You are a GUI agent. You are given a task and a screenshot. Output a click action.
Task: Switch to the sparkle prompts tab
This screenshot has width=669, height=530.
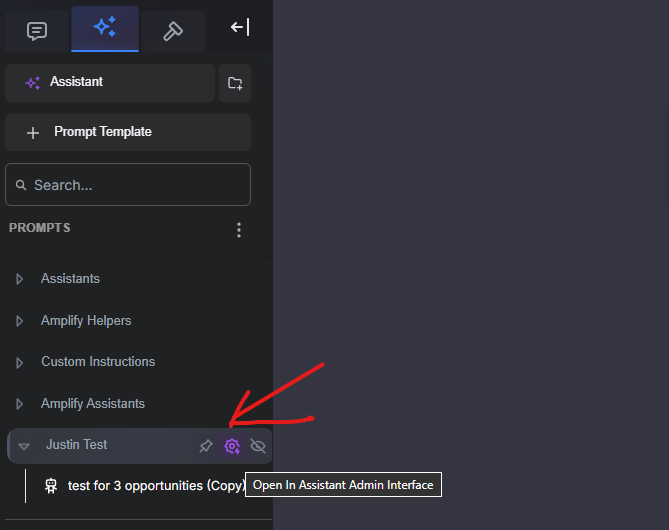(105, 28)
